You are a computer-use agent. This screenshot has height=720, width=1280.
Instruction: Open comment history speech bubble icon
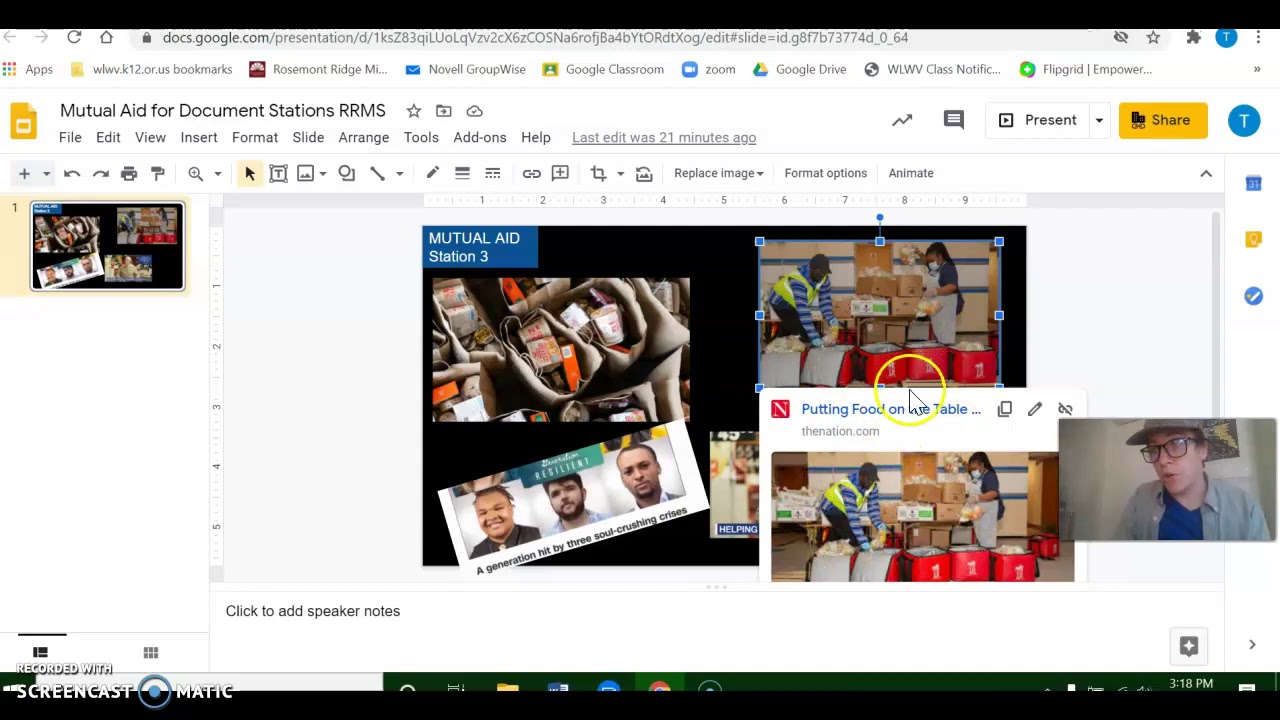tap(954, 120)
